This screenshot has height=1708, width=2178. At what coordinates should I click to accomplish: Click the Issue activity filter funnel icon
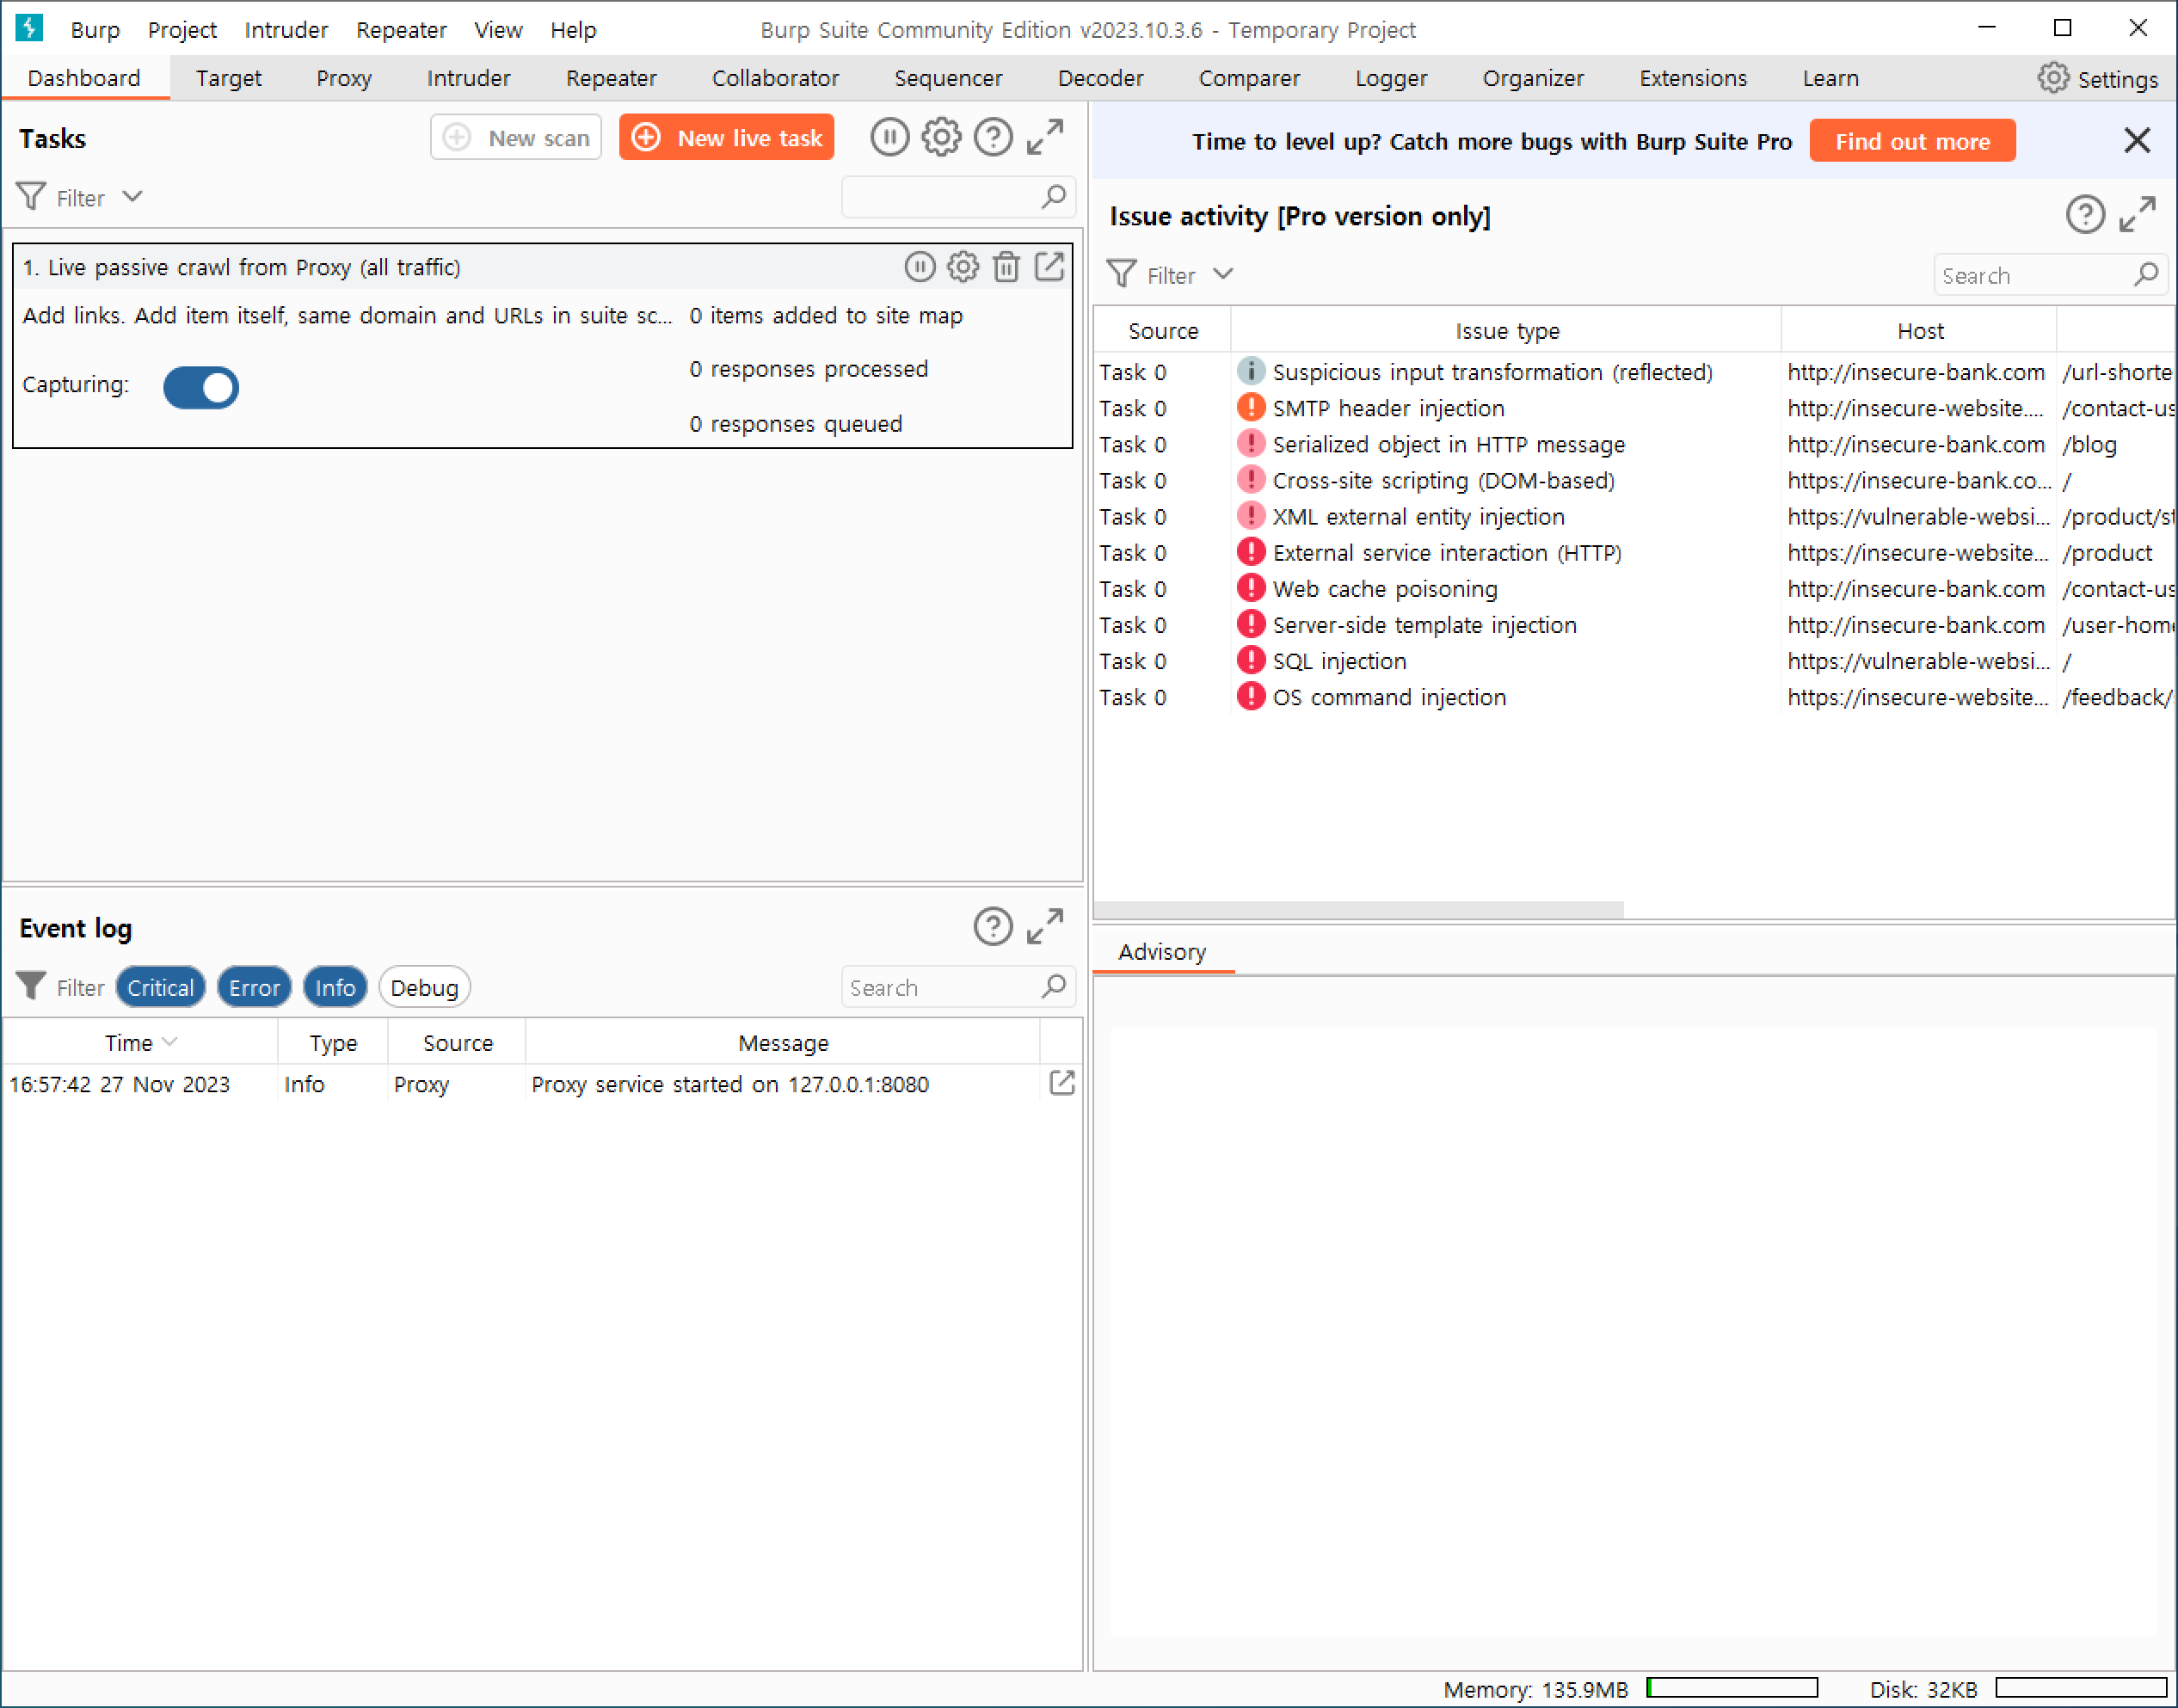[1122, 274]
